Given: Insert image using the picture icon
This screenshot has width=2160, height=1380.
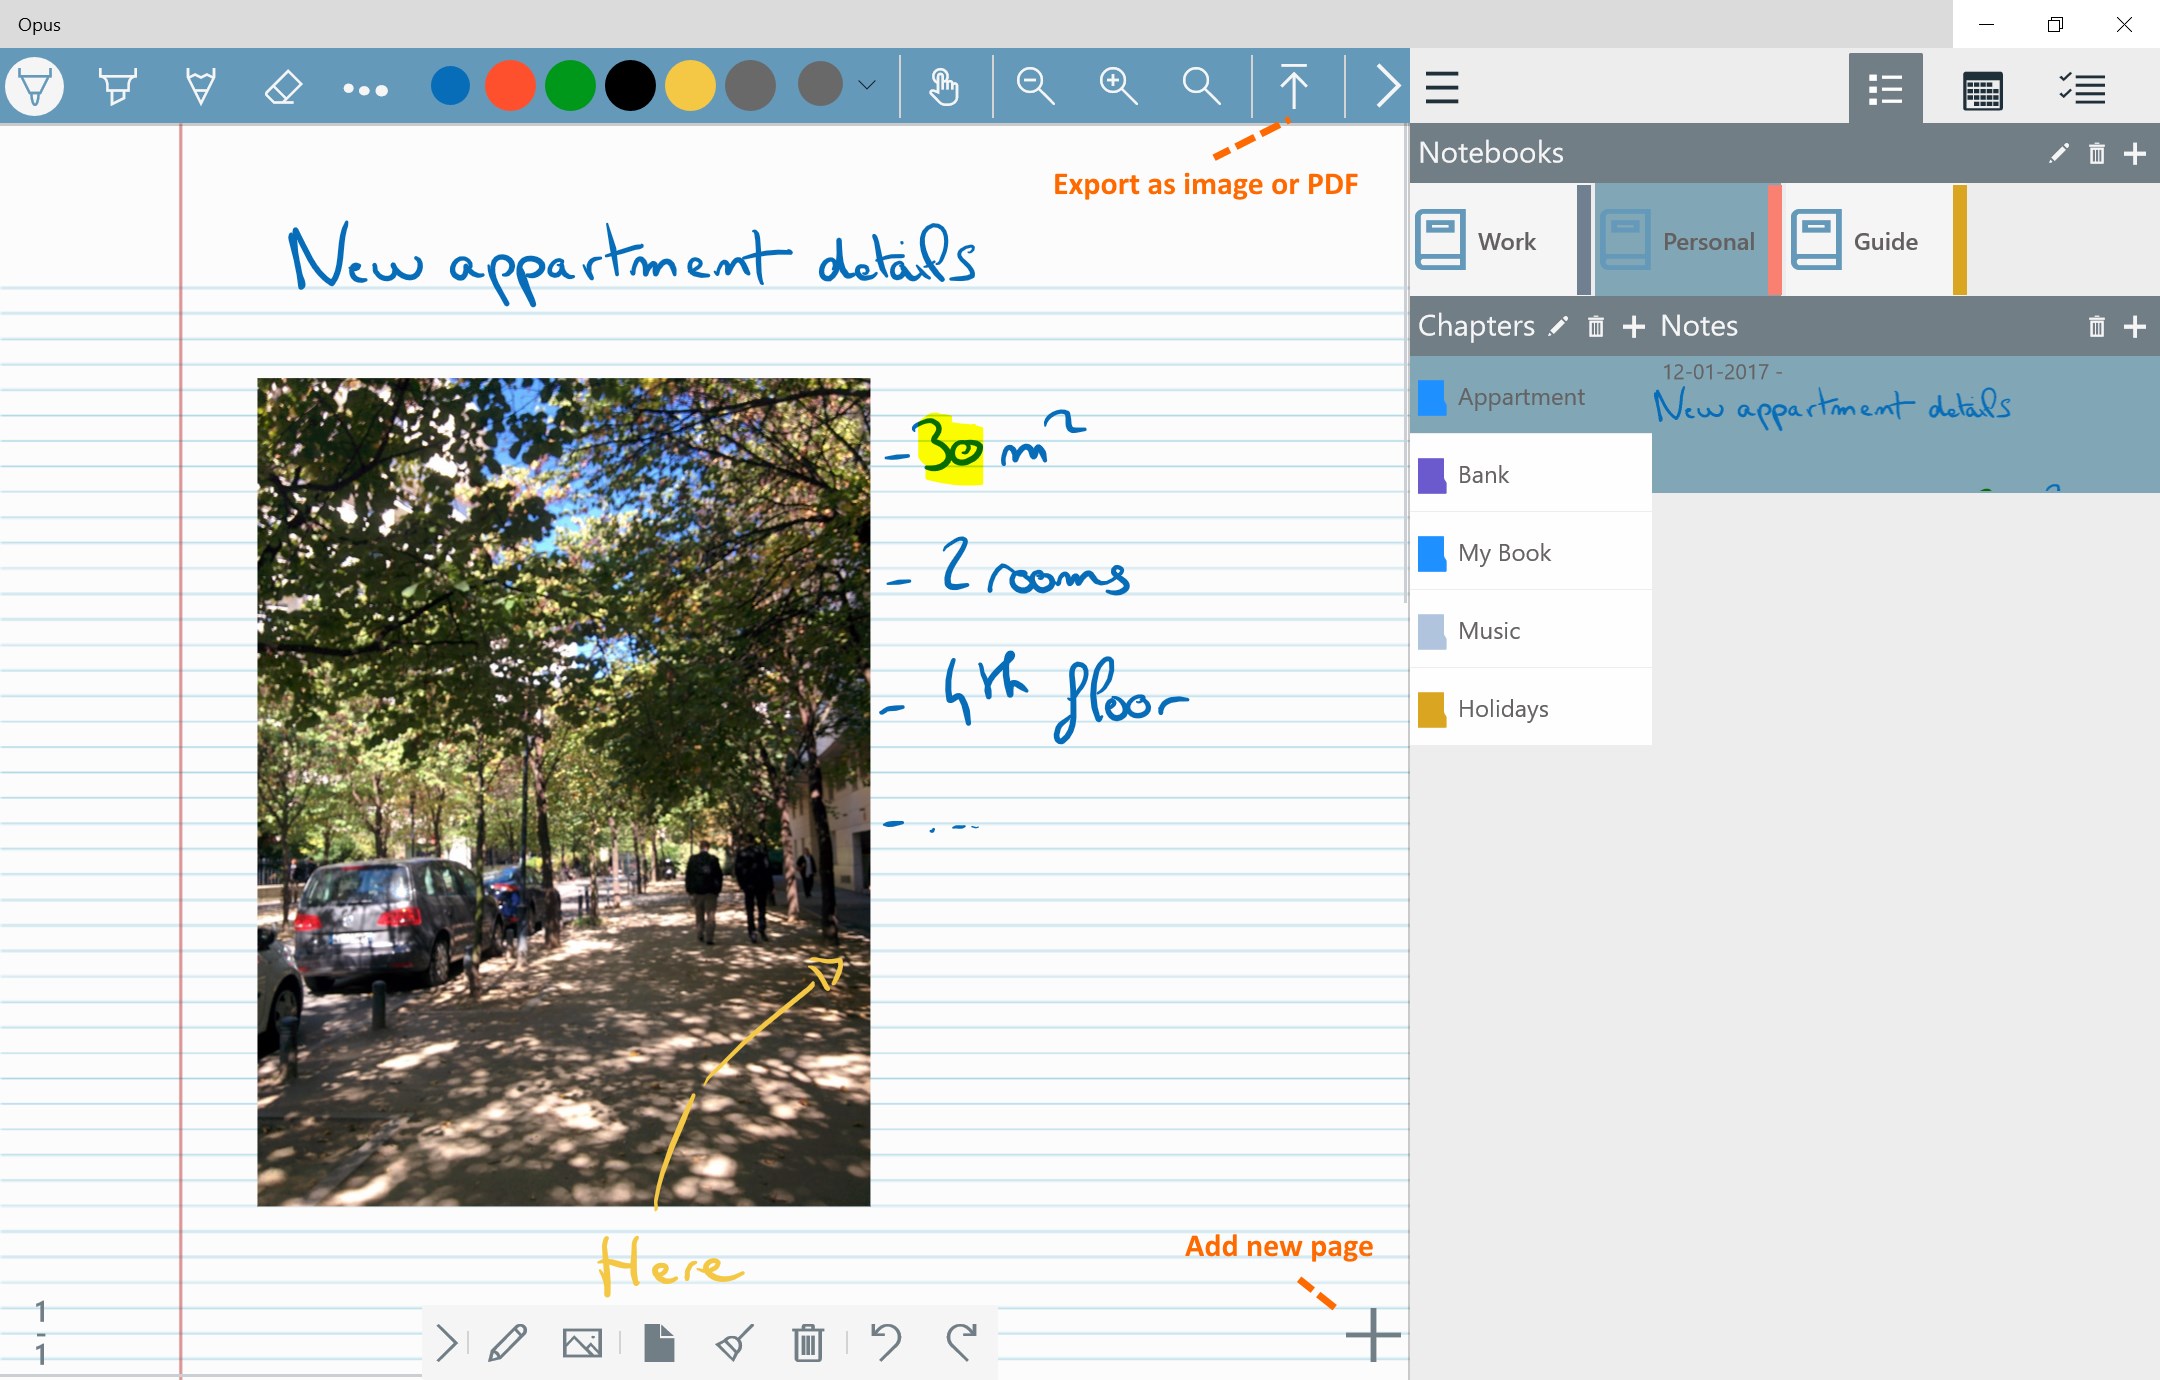Looking at the screenshot, I should (x=582, y=1342).
